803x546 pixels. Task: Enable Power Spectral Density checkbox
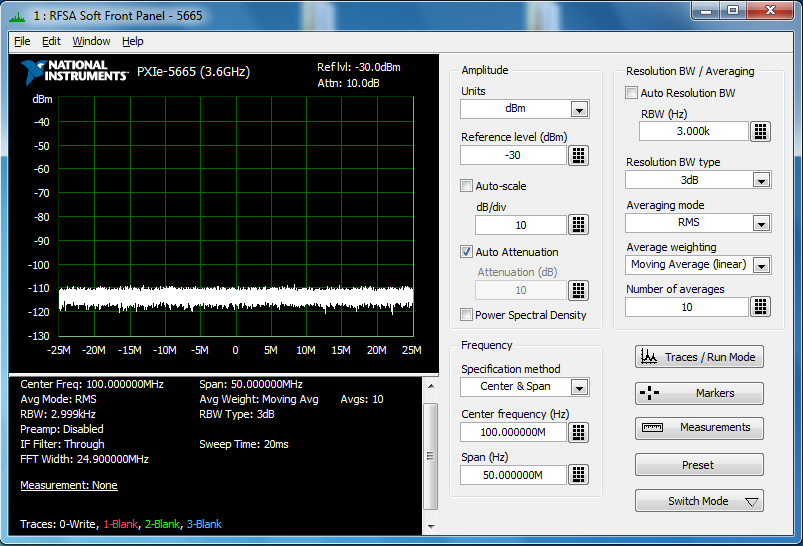click(466, 315)
